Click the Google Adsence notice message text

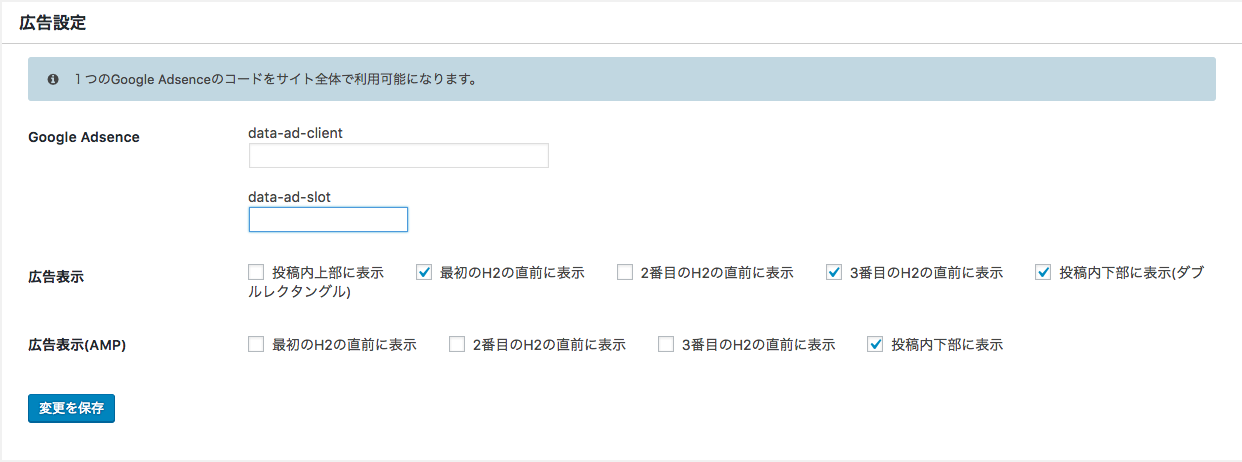pos(275,79)
